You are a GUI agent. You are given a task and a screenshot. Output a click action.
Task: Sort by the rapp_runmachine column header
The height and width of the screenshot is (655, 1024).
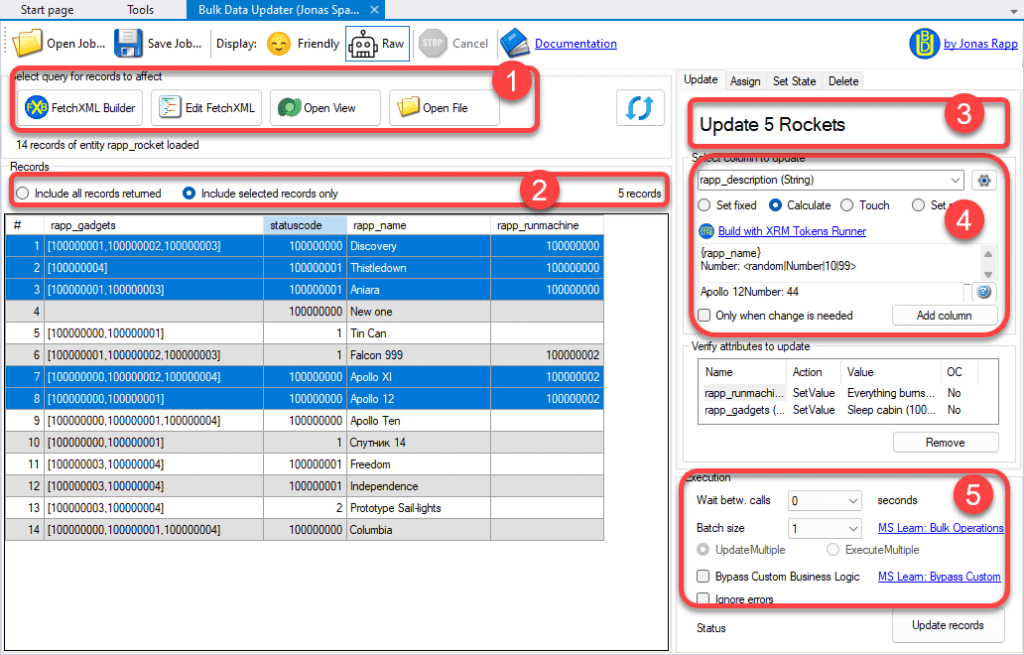click(x=547, y=225)
